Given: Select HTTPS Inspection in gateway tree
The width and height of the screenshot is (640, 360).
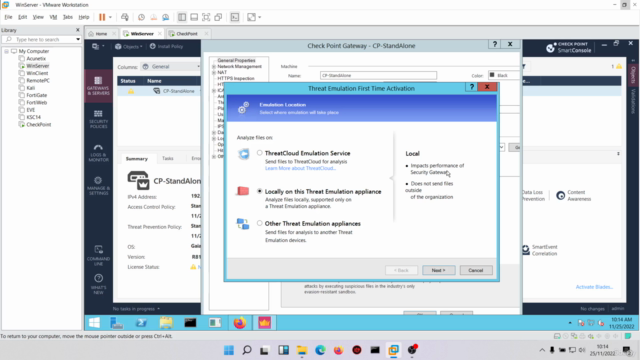Looking at the screenshot, I should [x=236, y=78].
